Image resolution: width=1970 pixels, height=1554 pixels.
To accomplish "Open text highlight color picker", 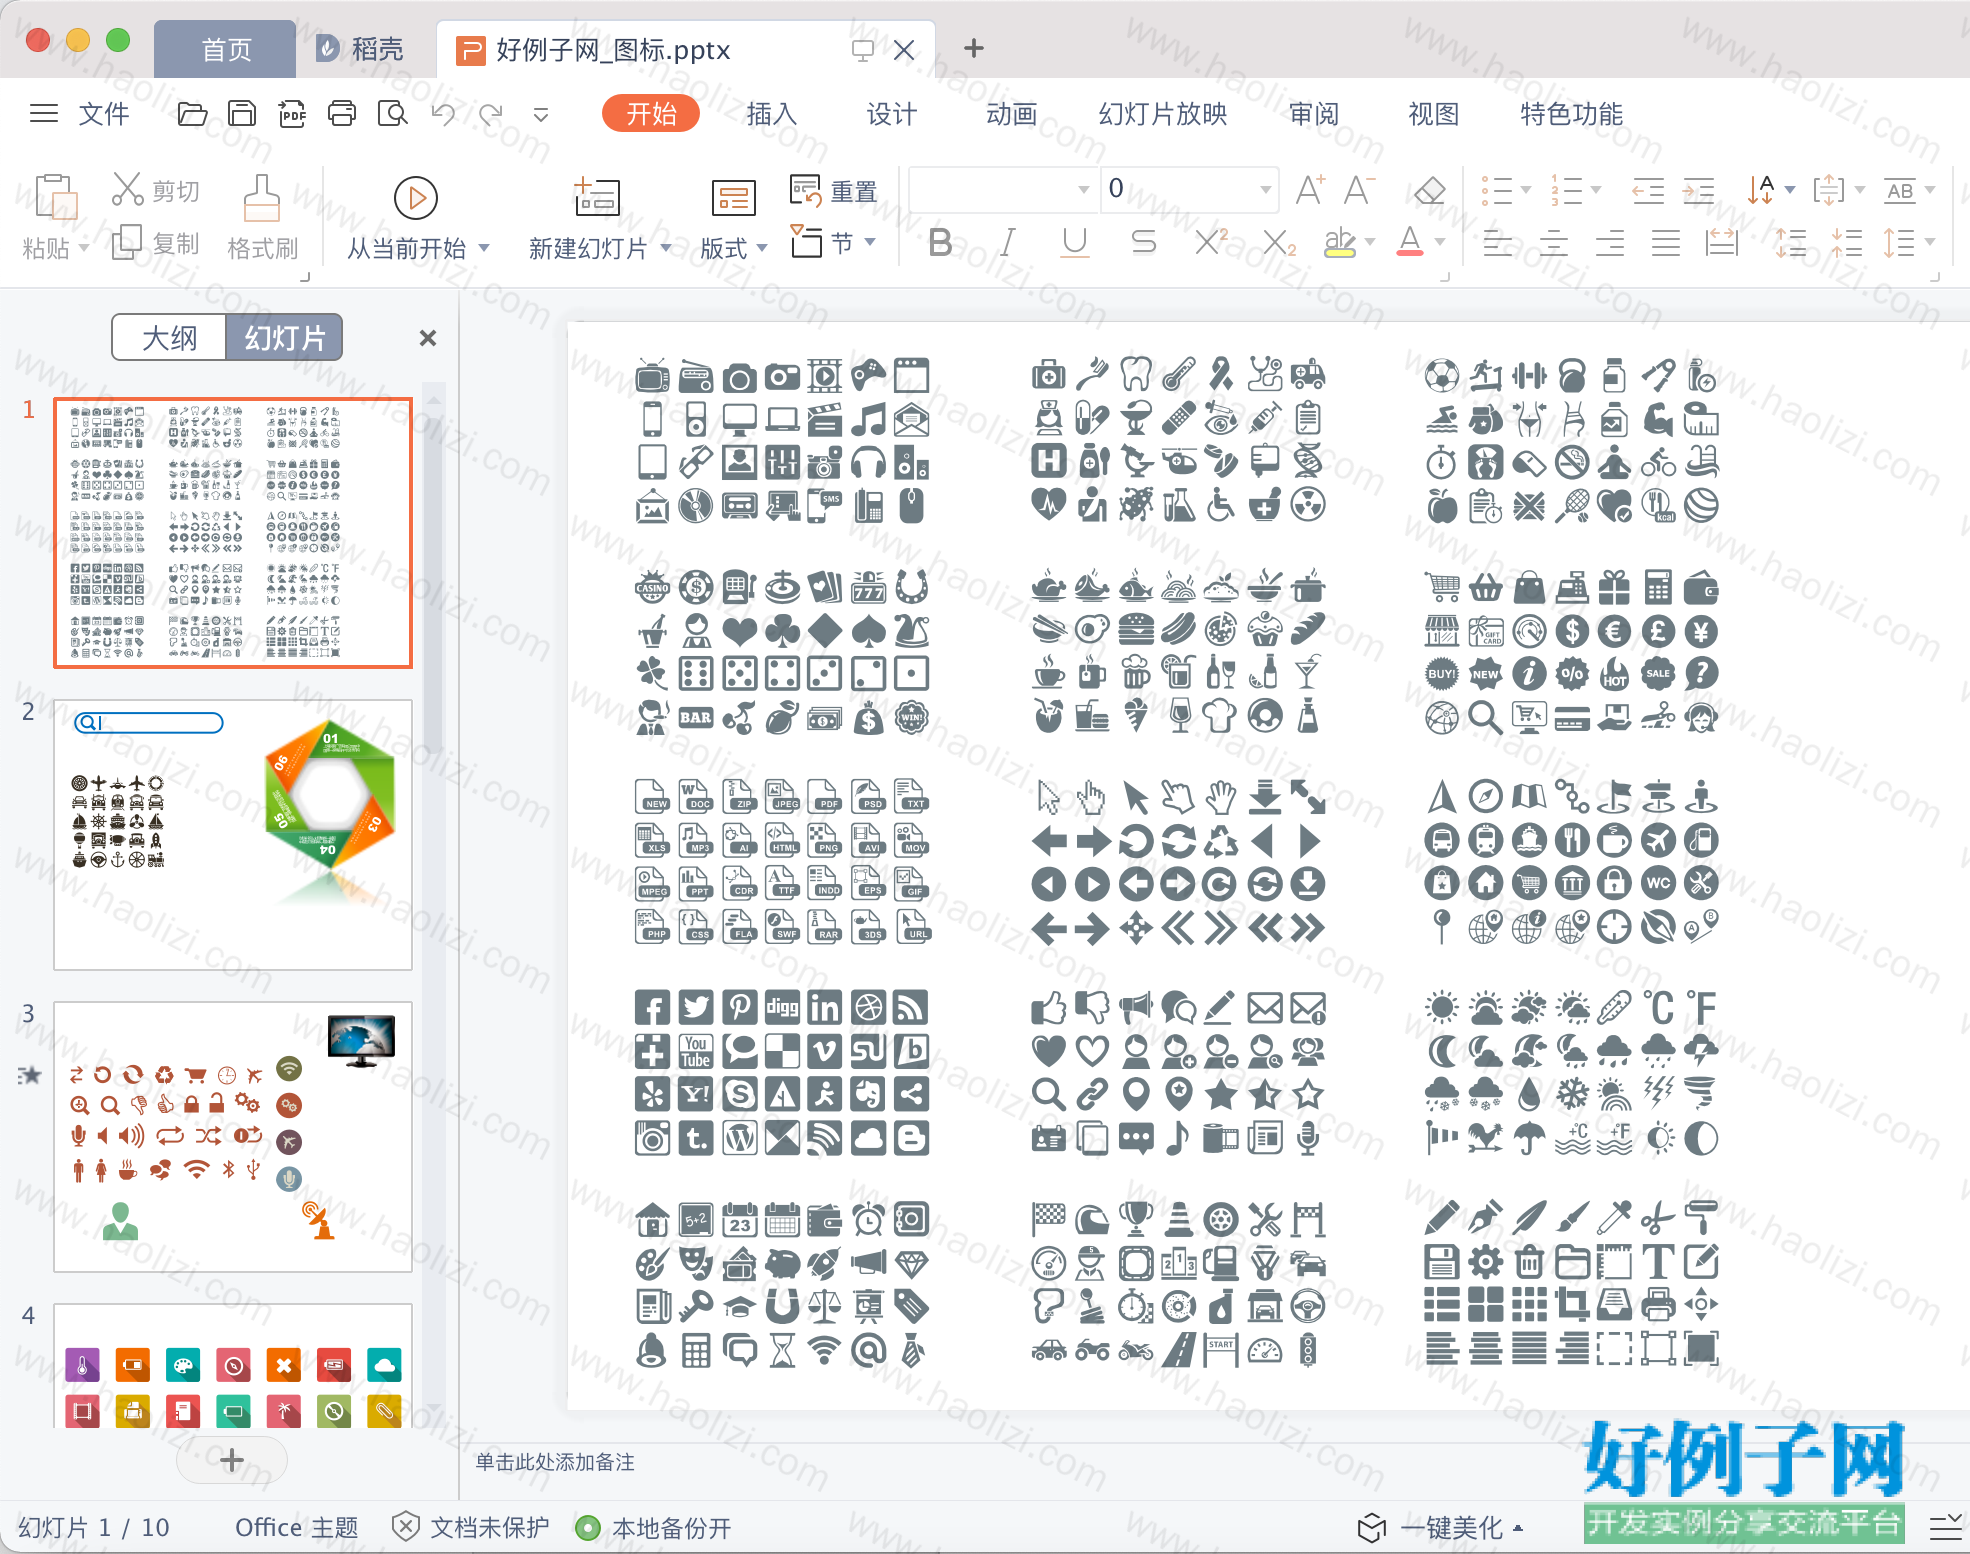I will (1370, 242).
